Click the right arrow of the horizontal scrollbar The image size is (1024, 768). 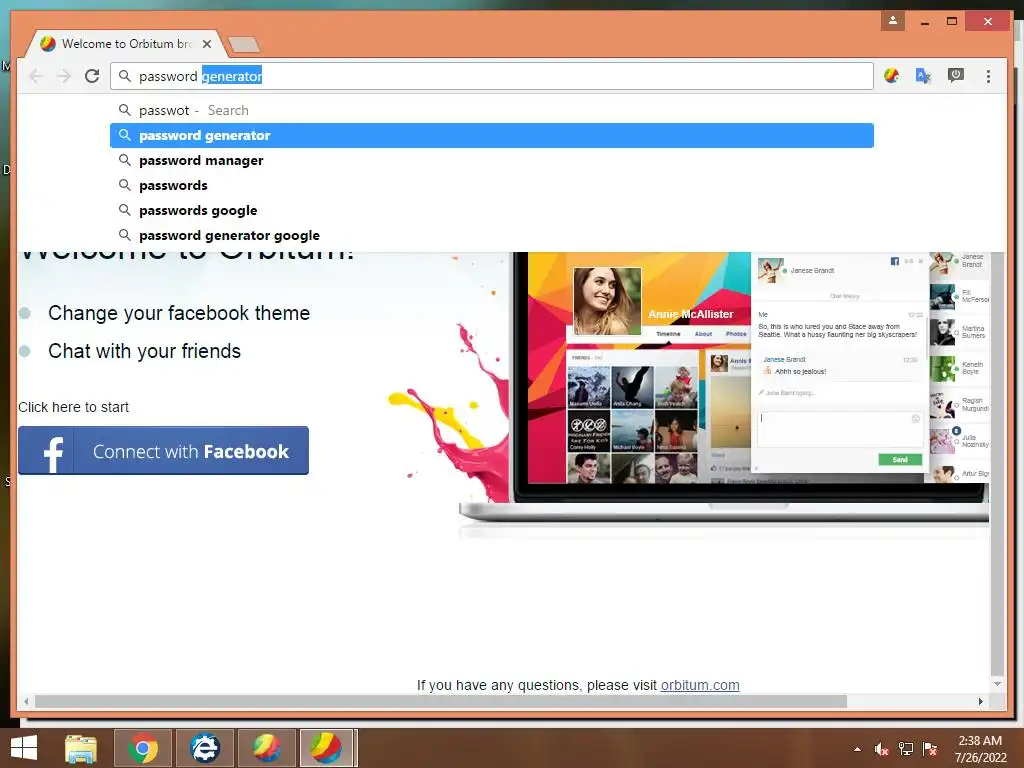tap(980, 701)
